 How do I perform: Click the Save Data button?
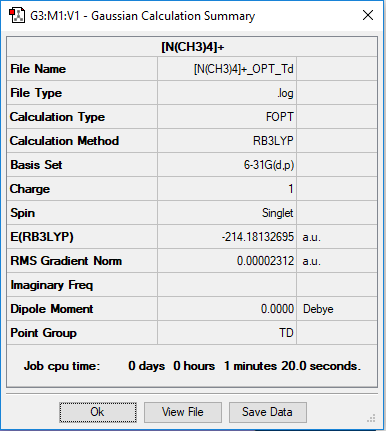tap(267, 412)
